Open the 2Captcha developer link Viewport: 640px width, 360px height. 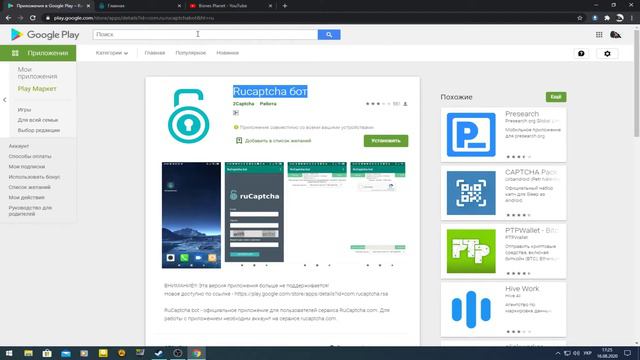click(243, 104)
